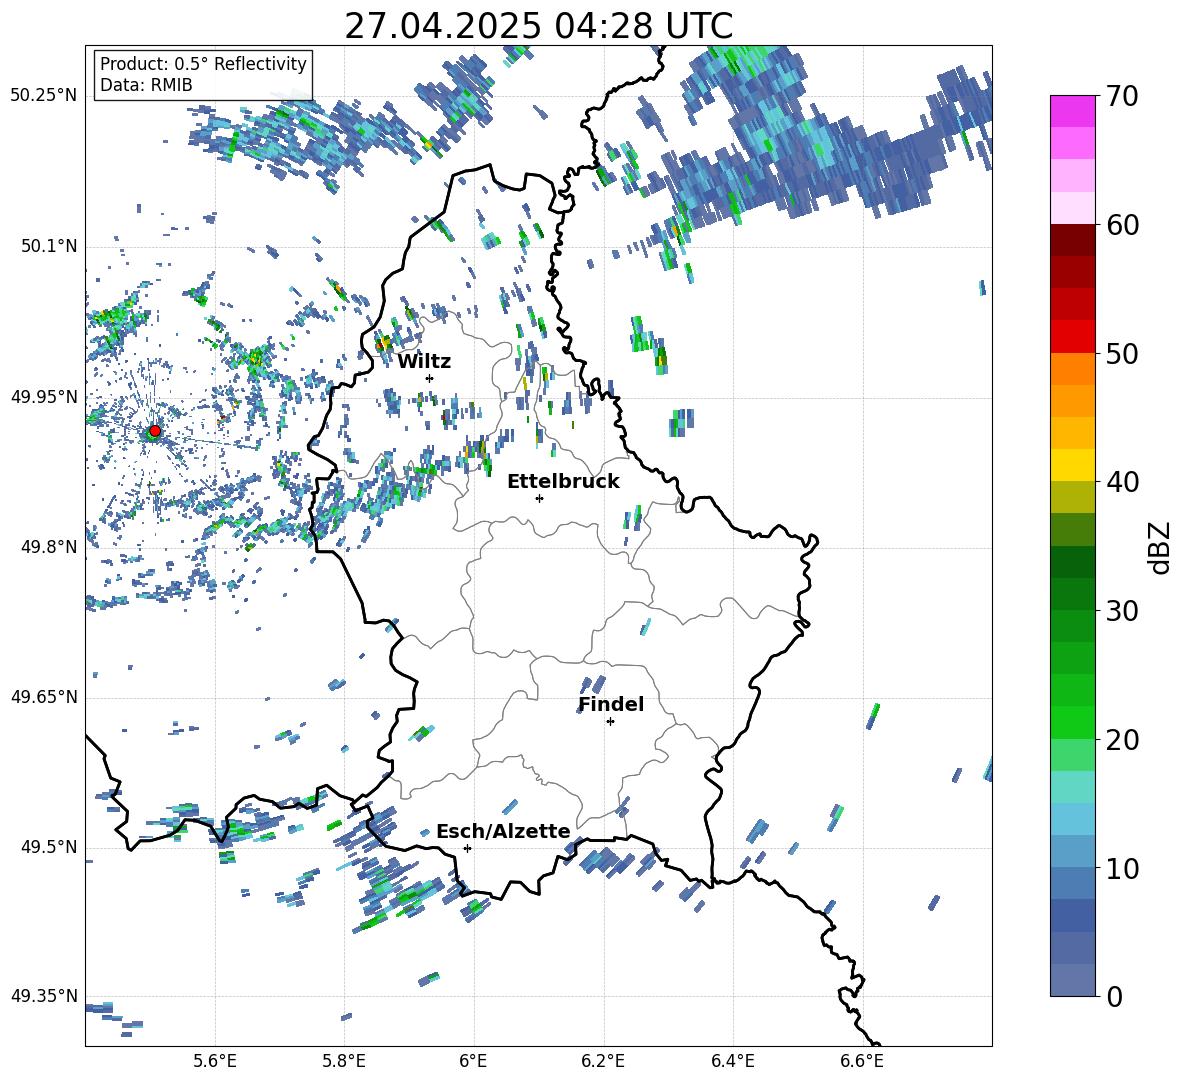Click the longitude label 6.2°E
The height and width of the screenshot is (1081, 1184).
click(x=603, y=1061)
